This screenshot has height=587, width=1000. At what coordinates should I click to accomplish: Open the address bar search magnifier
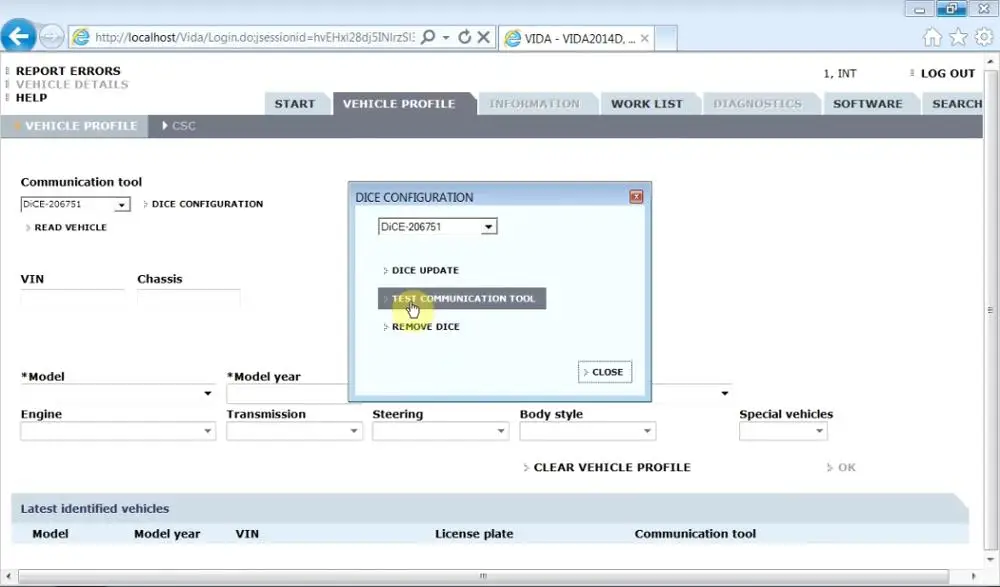pyautogui.click(x=428, y=37)
